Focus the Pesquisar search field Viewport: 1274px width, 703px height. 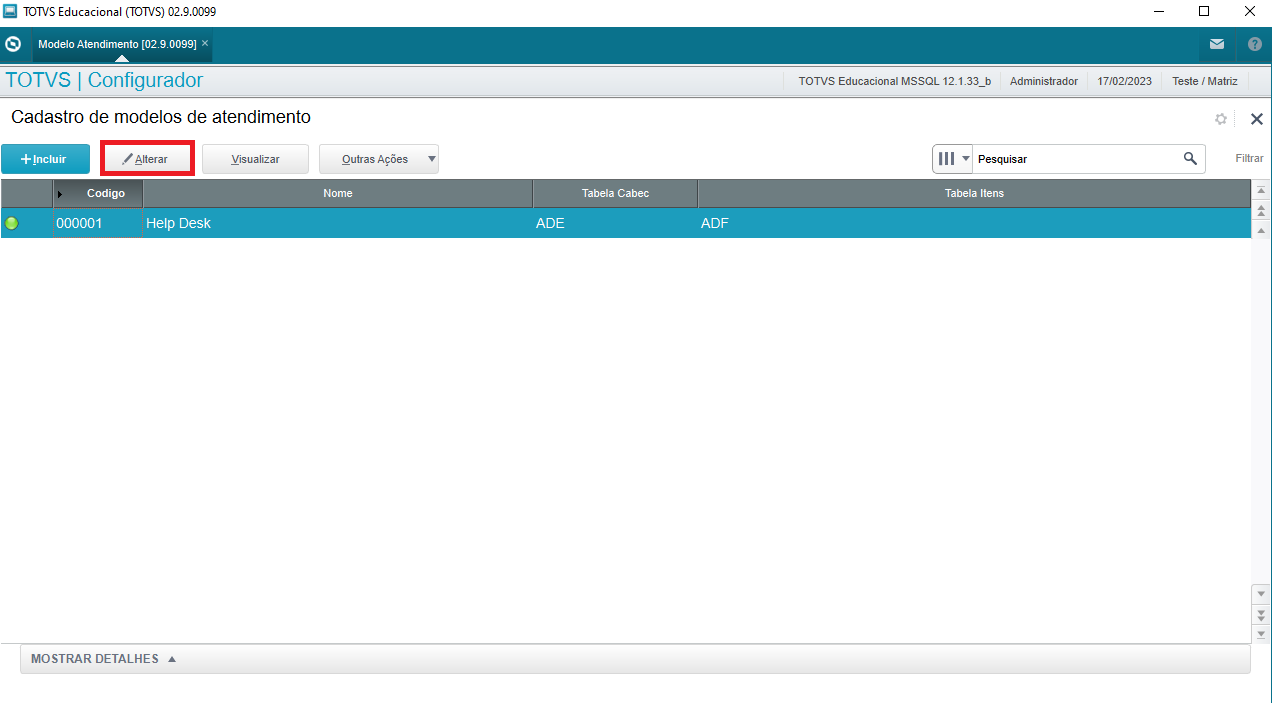[x=1076, y=158]
